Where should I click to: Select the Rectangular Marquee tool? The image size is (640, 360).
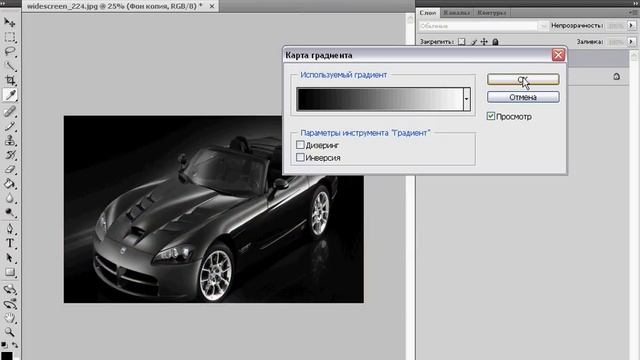10,37
